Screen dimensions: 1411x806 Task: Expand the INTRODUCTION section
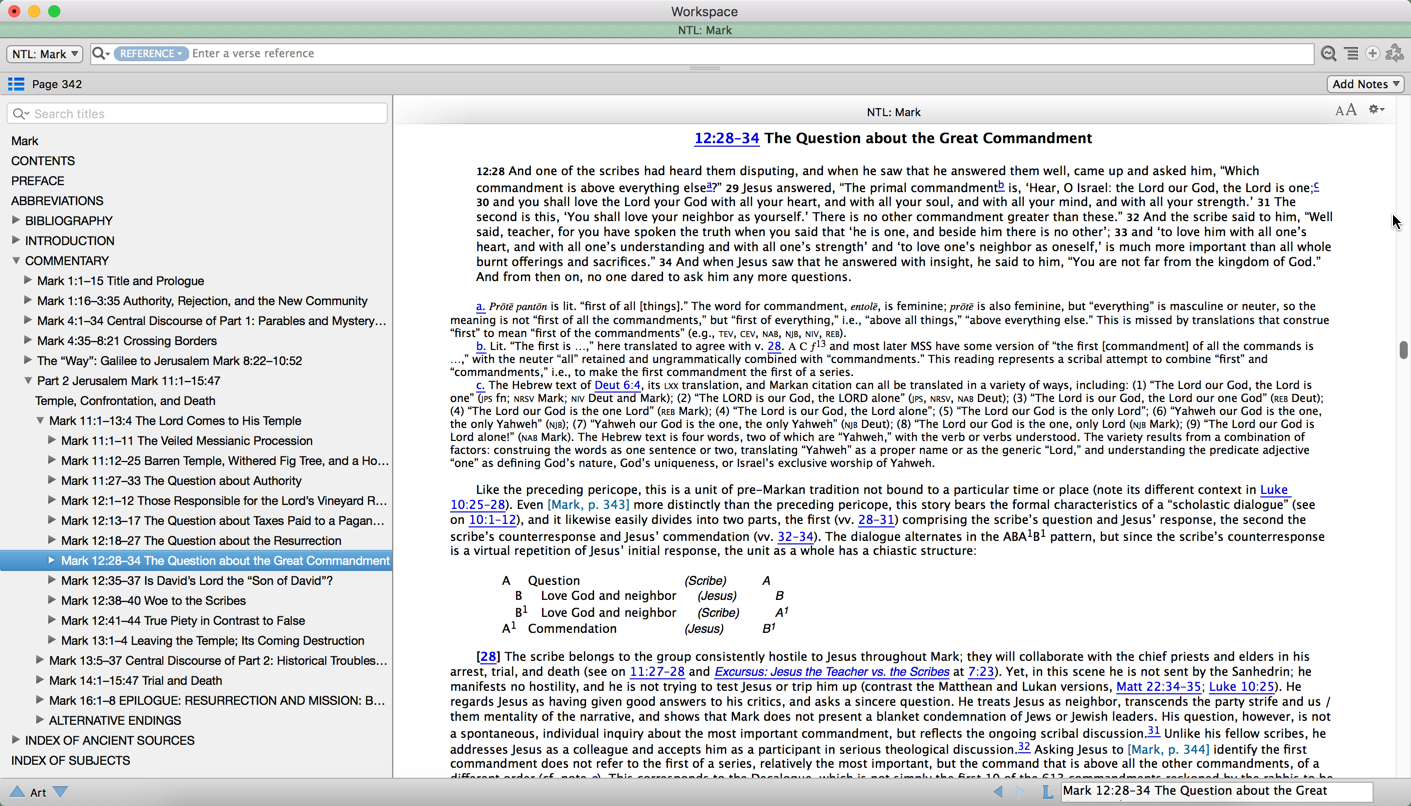16,240
